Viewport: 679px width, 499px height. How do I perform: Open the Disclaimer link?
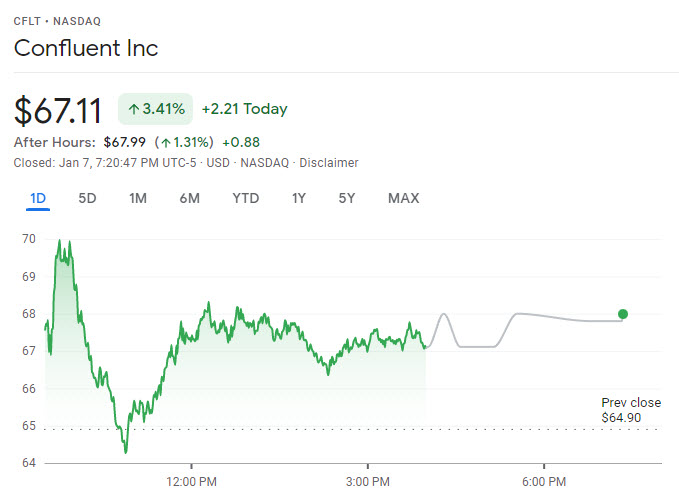pyautogui.click(x=329, y=163)
